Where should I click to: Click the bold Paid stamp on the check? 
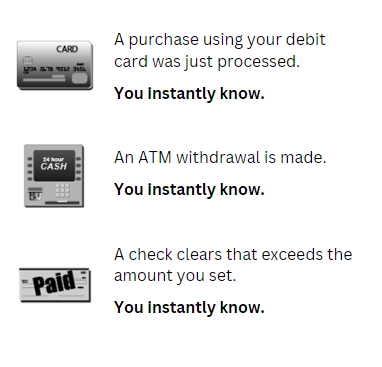click(x=55, y=283)
